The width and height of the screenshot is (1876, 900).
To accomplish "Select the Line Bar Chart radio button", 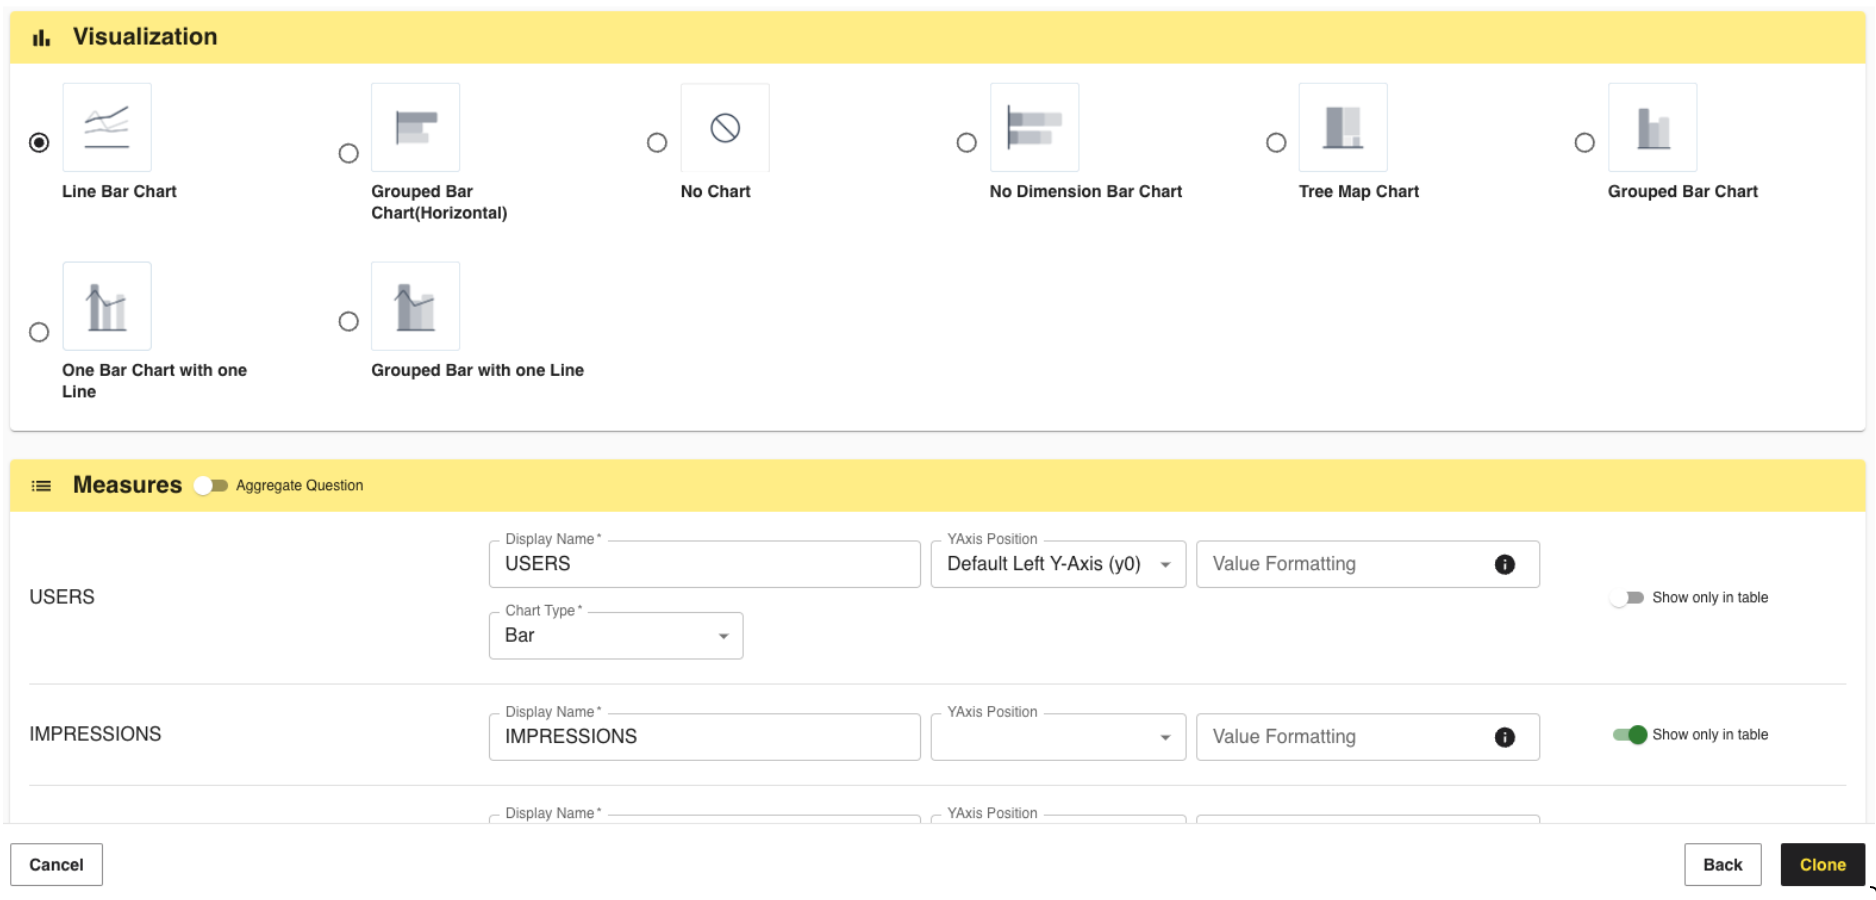I will pos(39,142).
